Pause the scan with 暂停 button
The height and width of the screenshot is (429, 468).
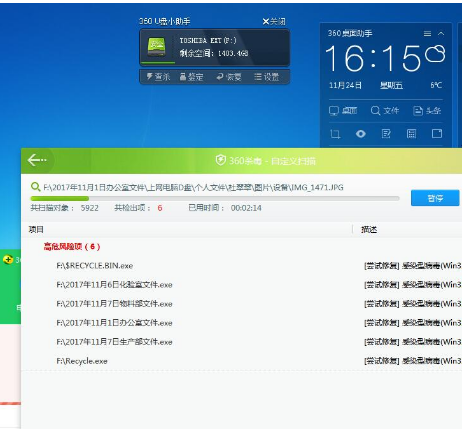pos(435,198)
